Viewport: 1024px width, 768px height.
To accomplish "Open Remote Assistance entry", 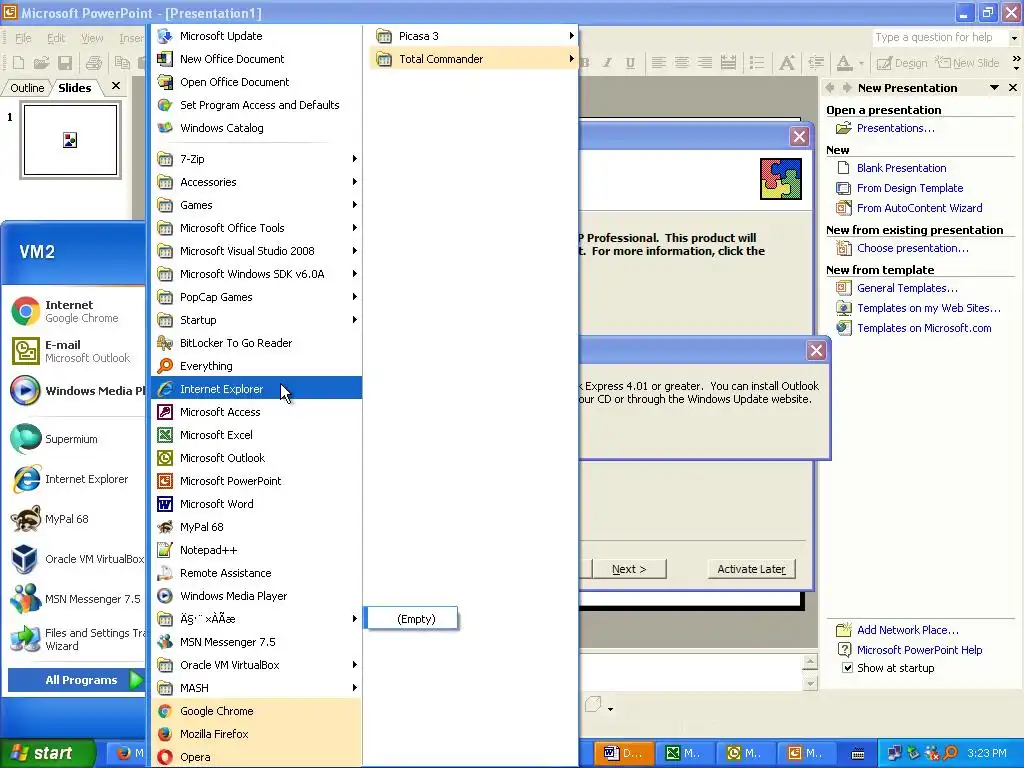I will pos(256,573).
